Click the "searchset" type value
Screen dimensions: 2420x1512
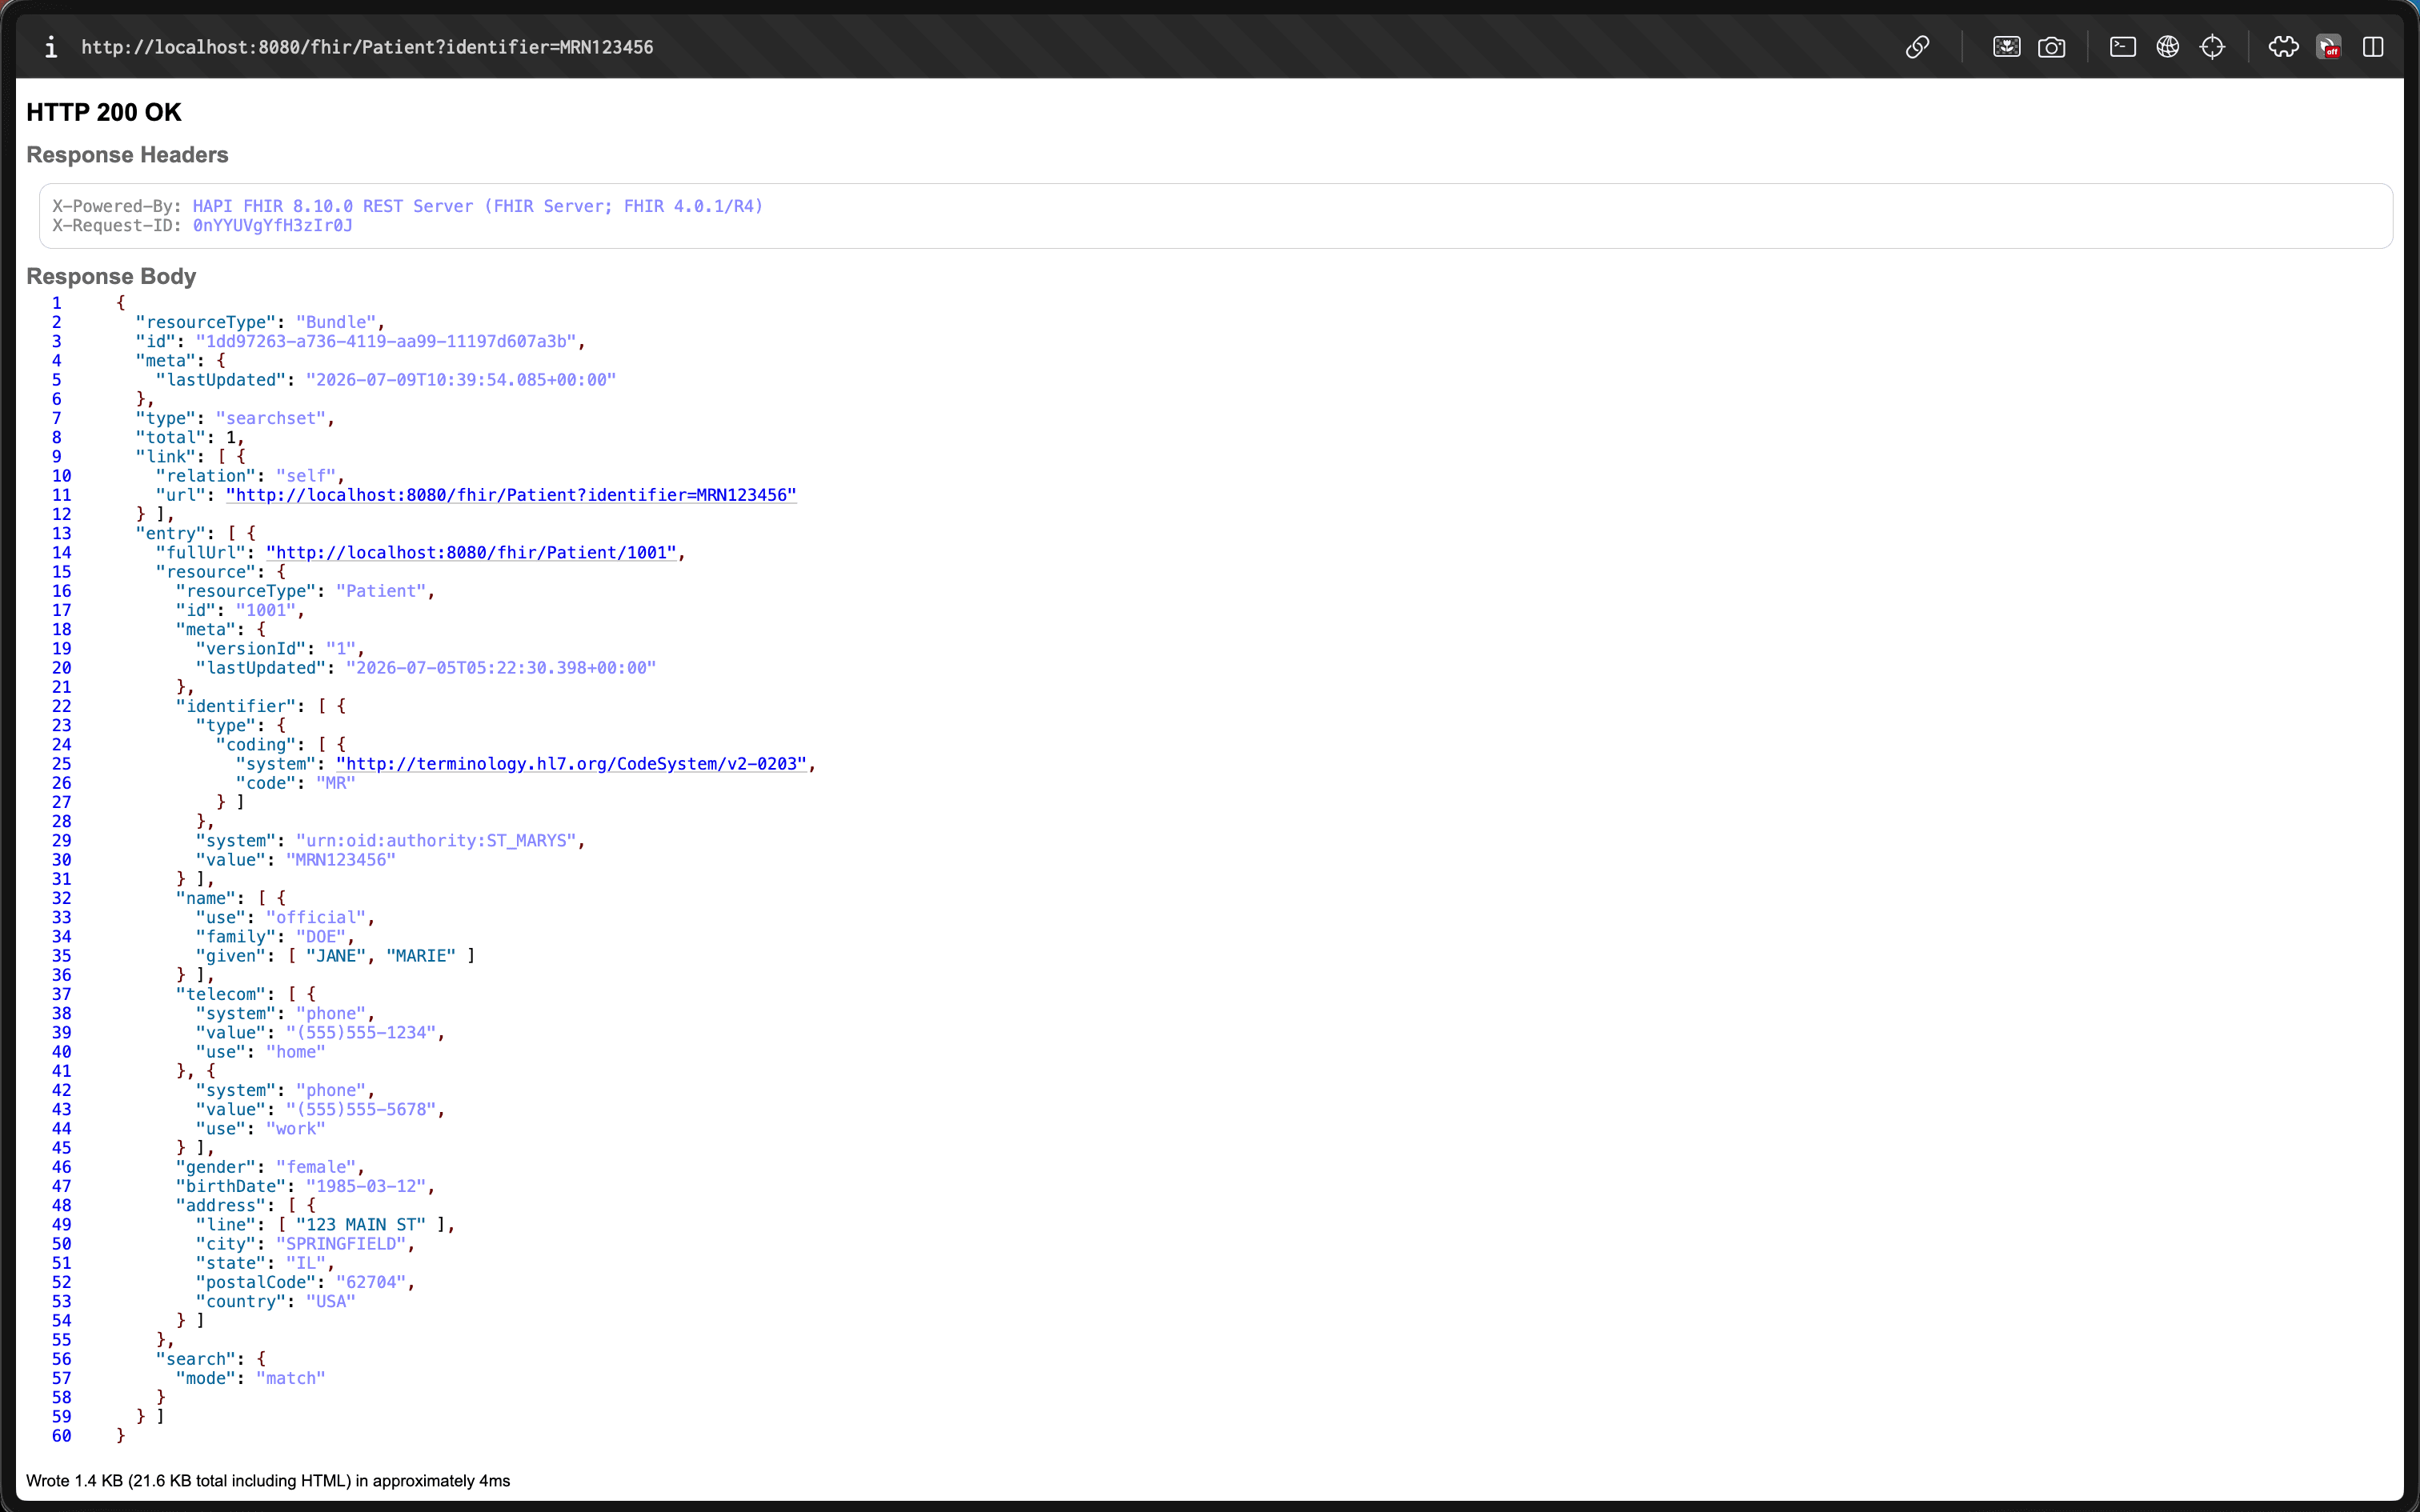coord(271,418)
